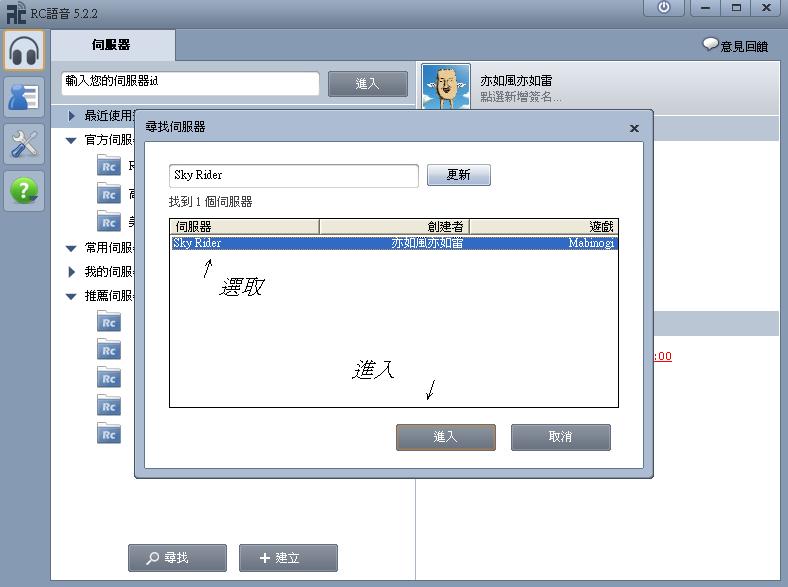Click the 尋找 search button

click(177, 558)
